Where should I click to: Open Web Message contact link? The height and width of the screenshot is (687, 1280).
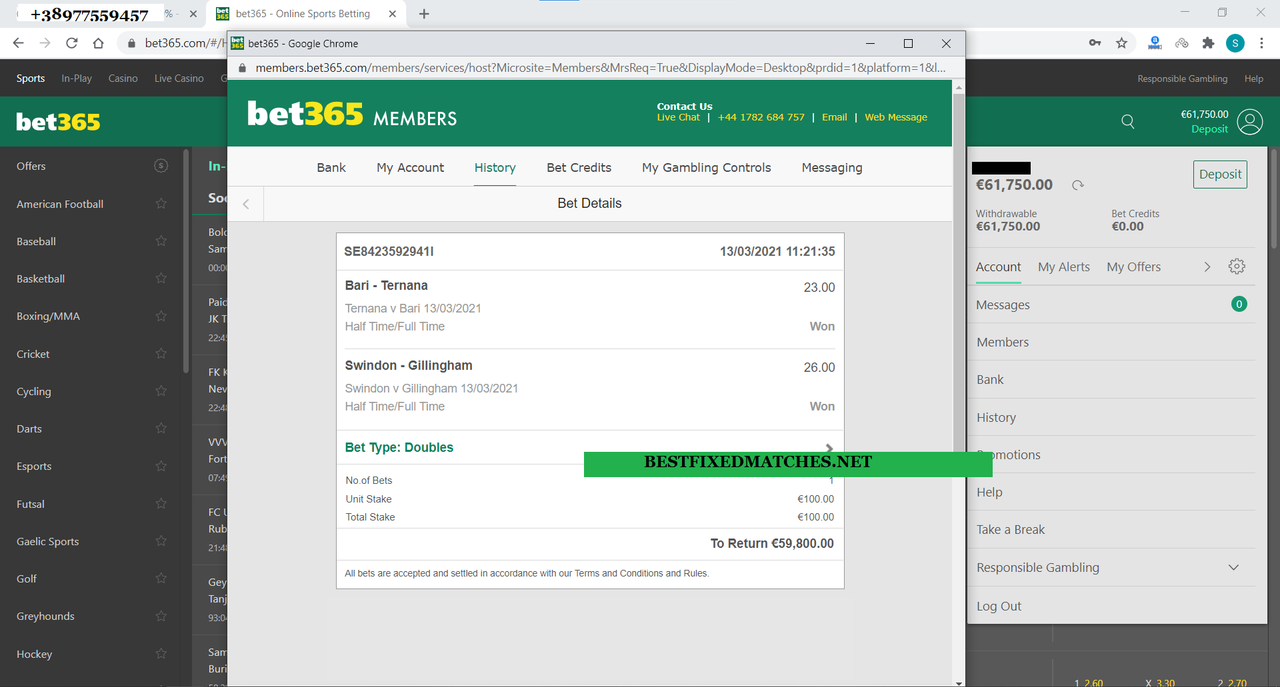896,117
